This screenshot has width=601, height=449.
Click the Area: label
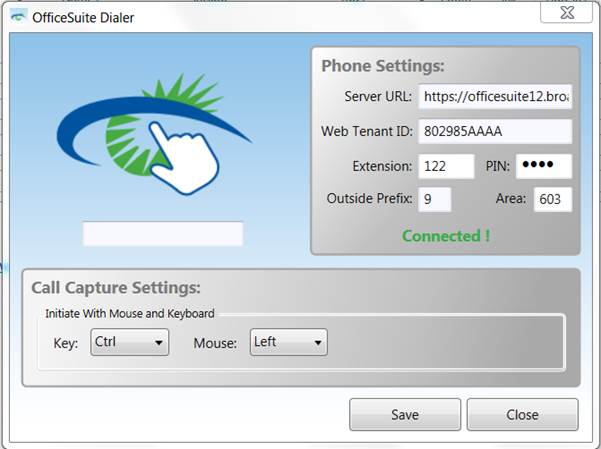pos(511,199)
